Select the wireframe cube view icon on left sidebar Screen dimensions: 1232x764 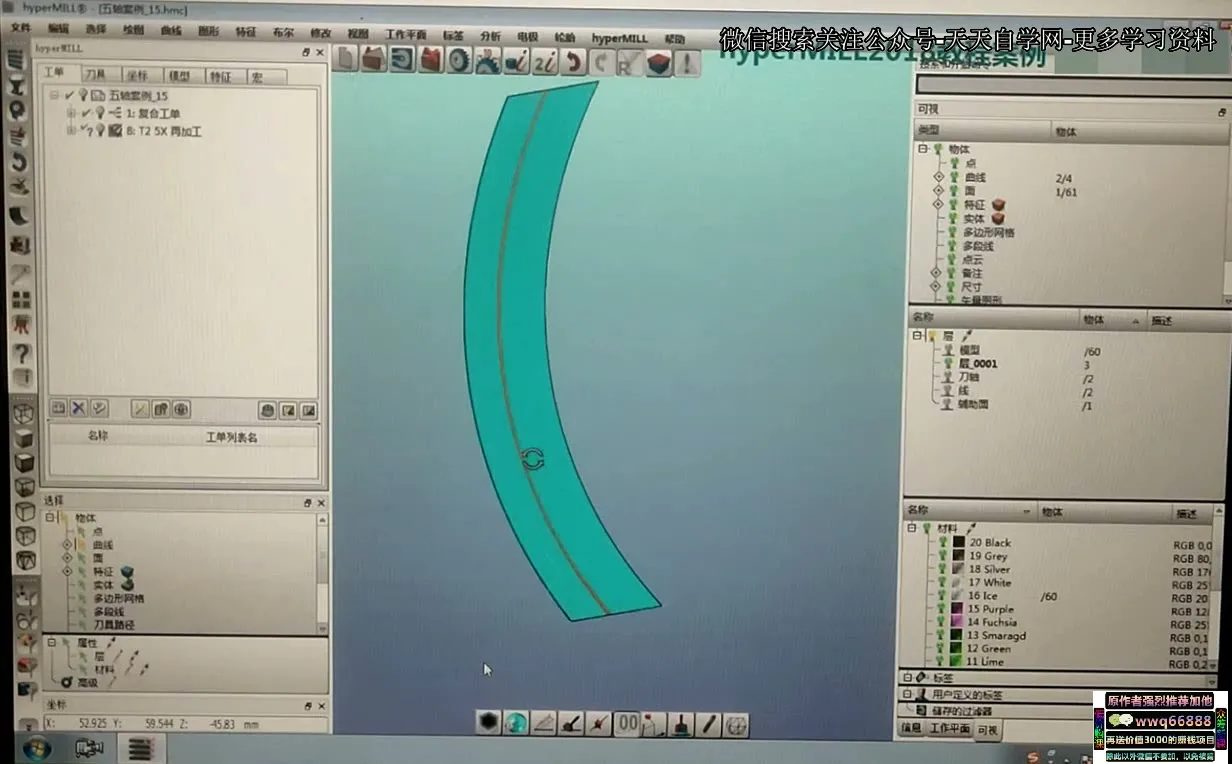[24, 413]
